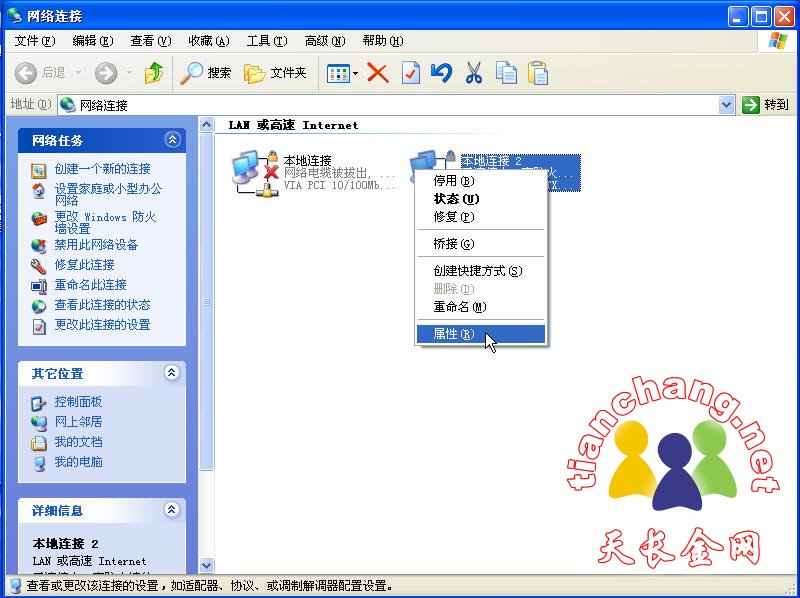Click the view connection status icon
The height and width of the screenshot is (598, 800).
tap(39, 306)
